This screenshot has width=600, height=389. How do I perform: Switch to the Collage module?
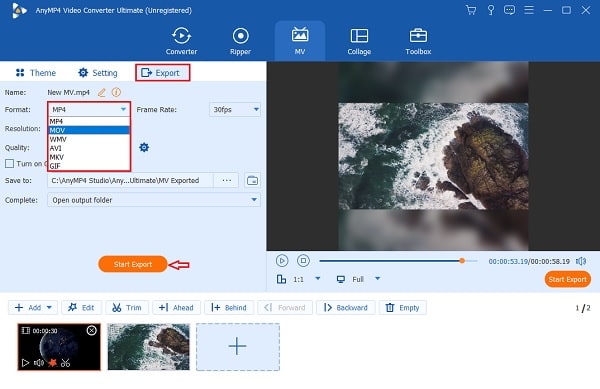coord(359,41)
